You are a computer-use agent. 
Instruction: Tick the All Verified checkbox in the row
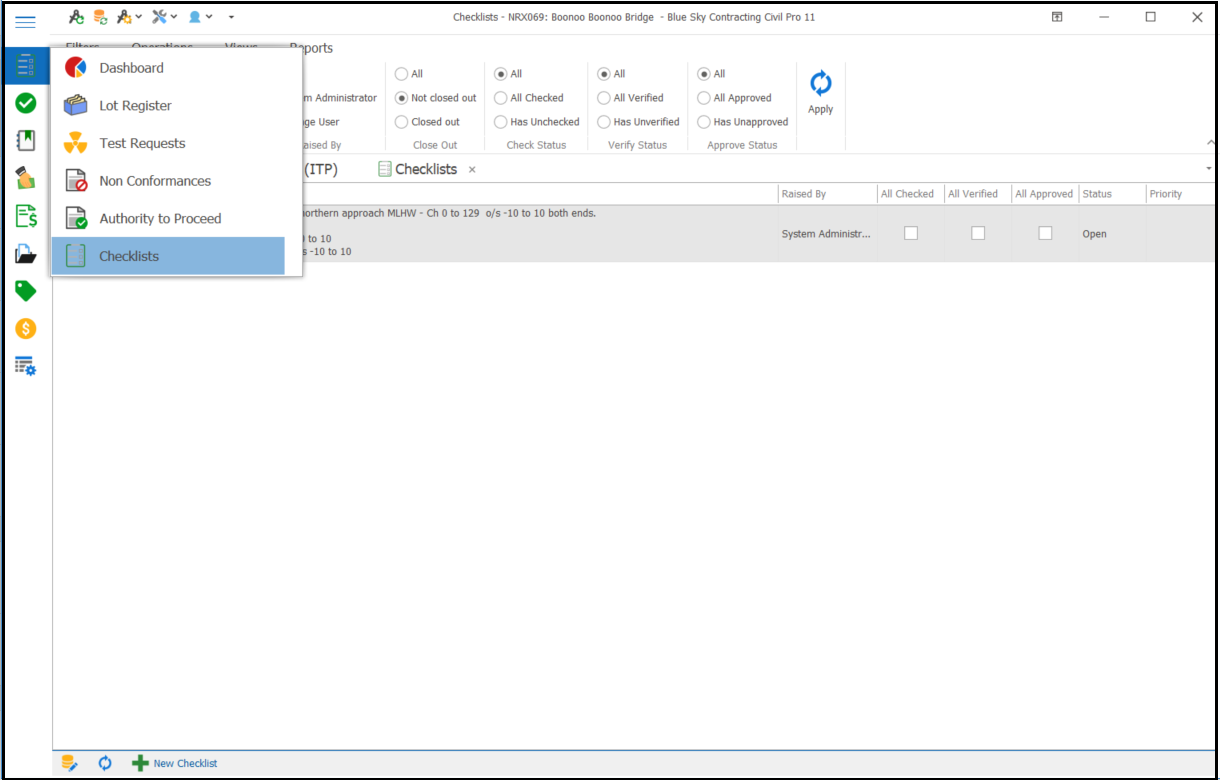pyautogui.click(x=978, y=233)
